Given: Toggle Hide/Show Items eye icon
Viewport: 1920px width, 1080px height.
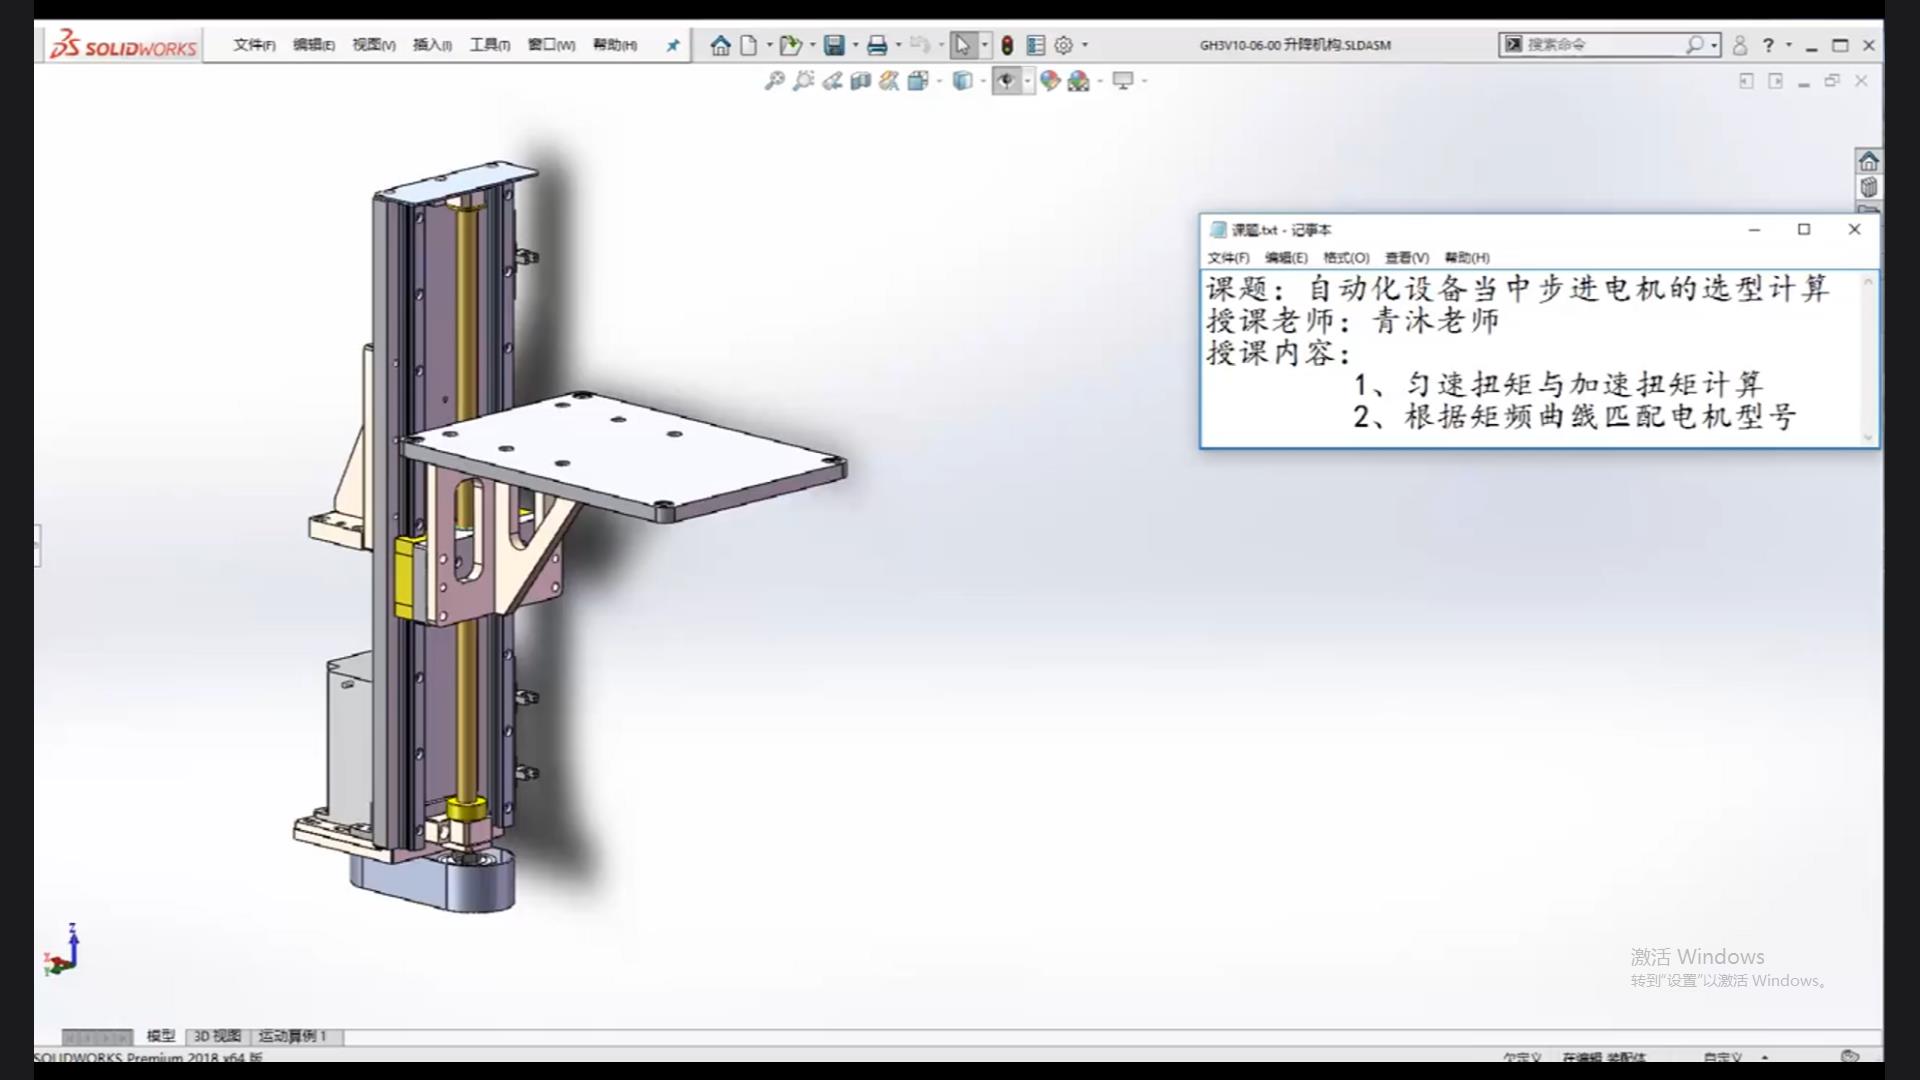Looking at the screenshot, I should click(x=1006, y=81).
